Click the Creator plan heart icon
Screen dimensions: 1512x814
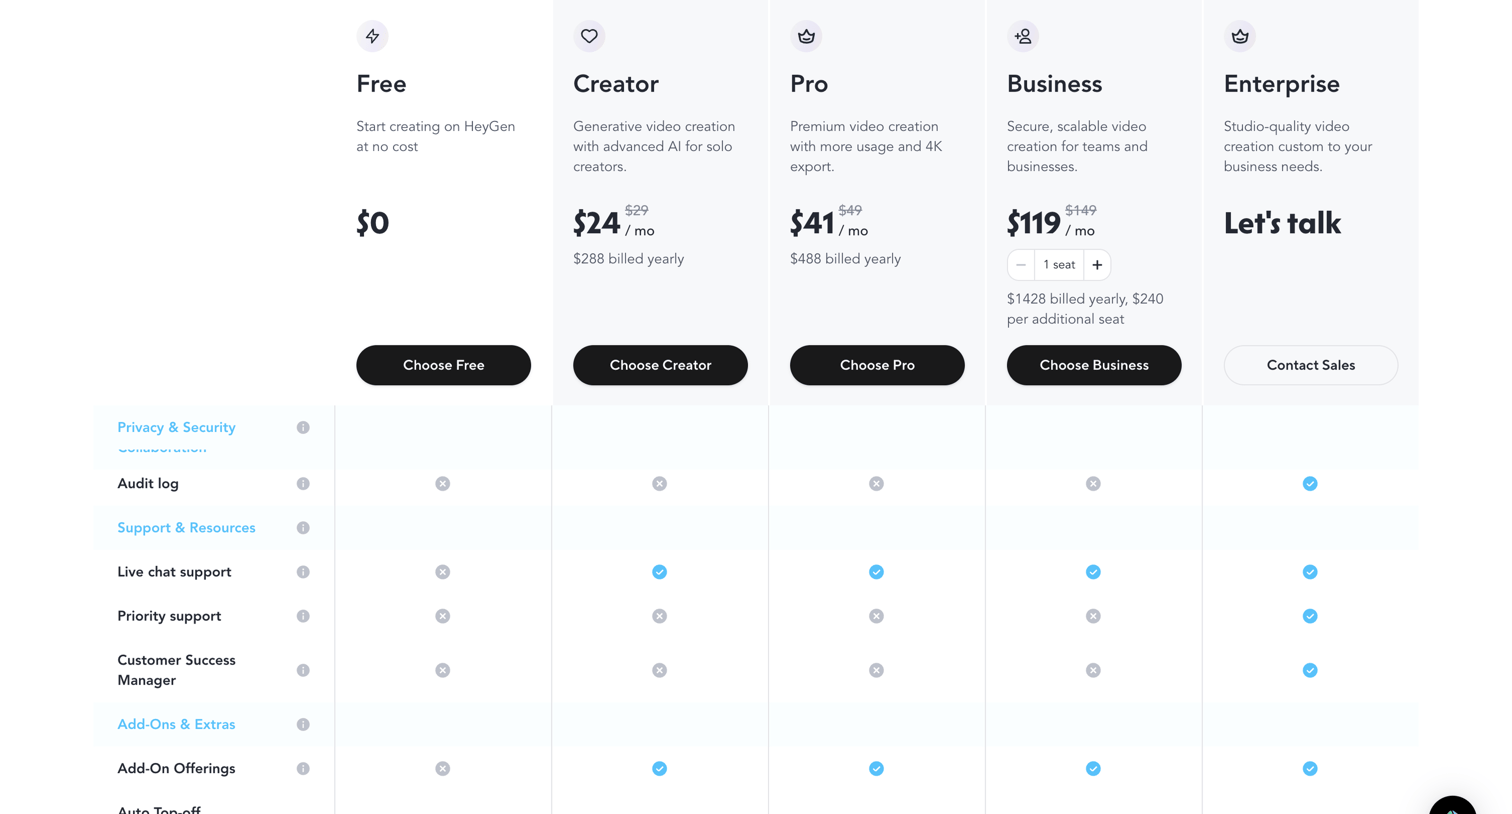[589, 36]
